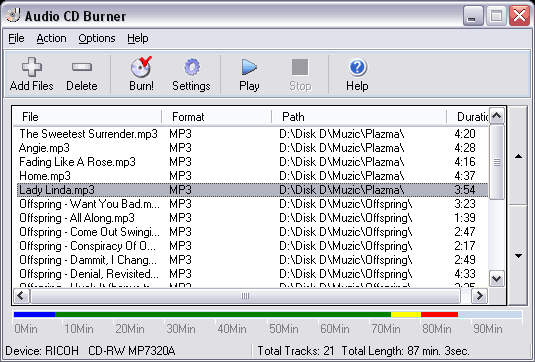Click the Delete minus icon

click(82, 67)
